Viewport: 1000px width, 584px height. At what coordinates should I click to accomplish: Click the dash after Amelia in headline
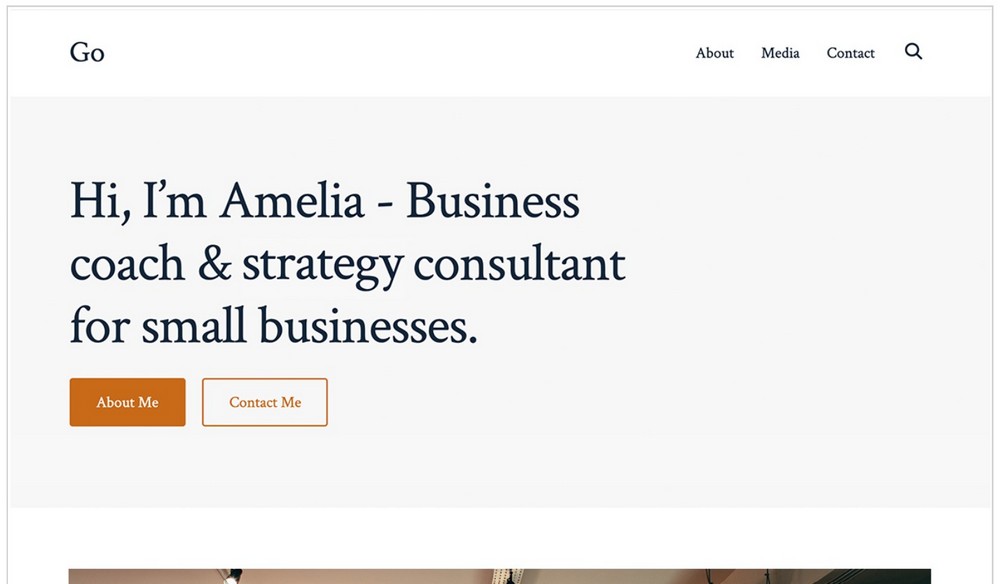(385, 203)
